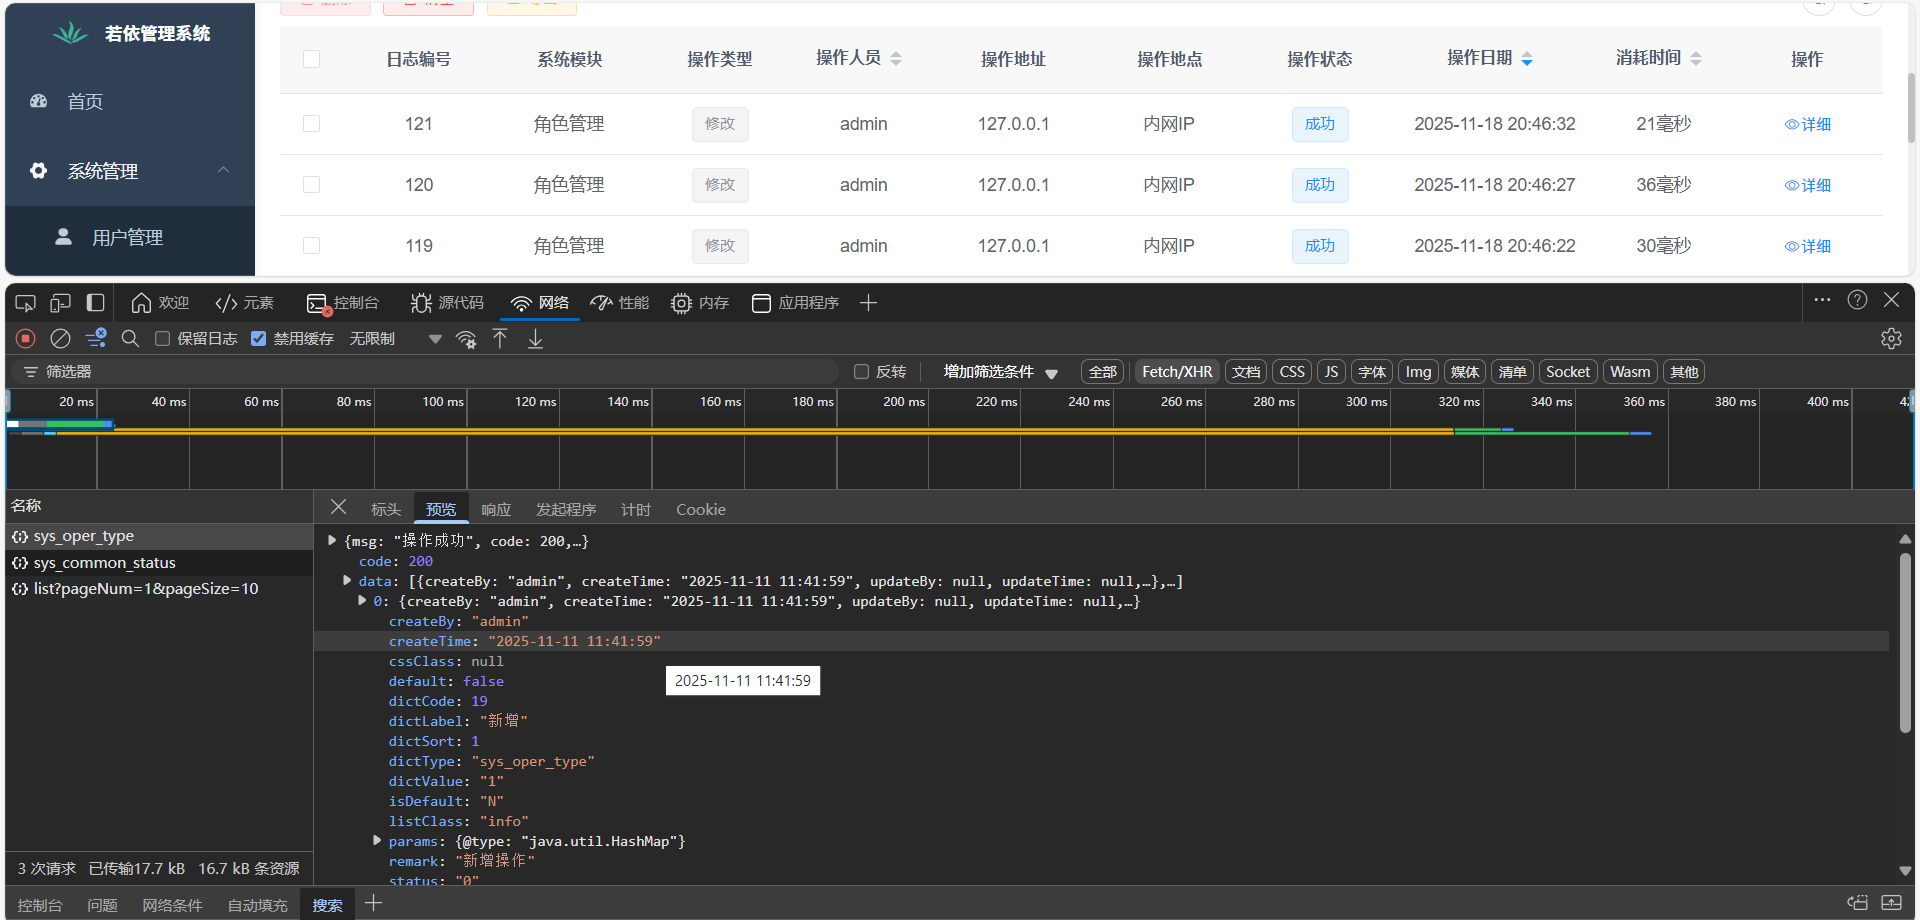Viewport: 1920px width, 920px height.
Task: Click the system management gear icon
Action: pyautogui.click(x=39, y=171)
